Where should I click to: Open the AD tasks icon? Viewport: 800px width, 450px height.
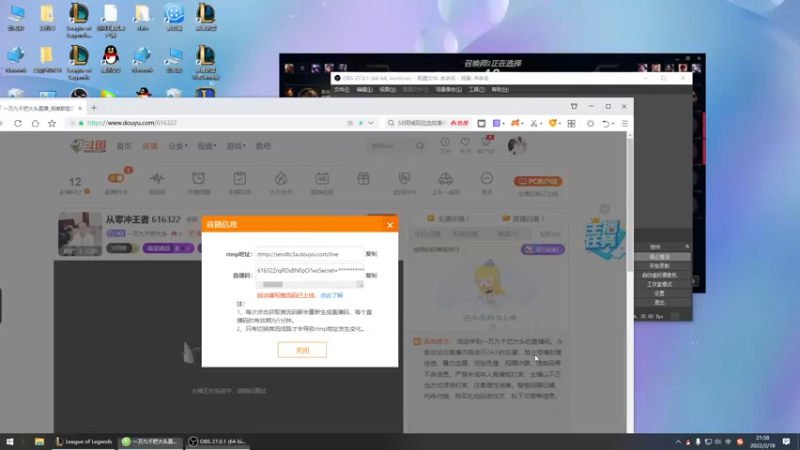coord(322,179)
